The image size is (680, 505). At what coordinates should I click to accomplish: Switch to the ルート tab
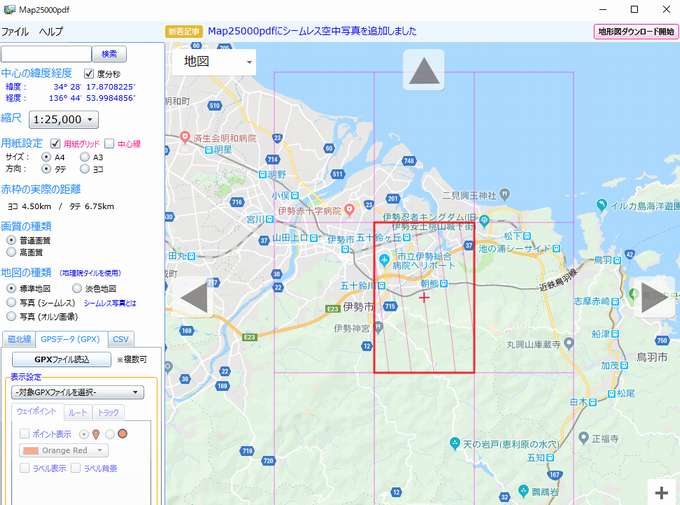coord(78,413)
